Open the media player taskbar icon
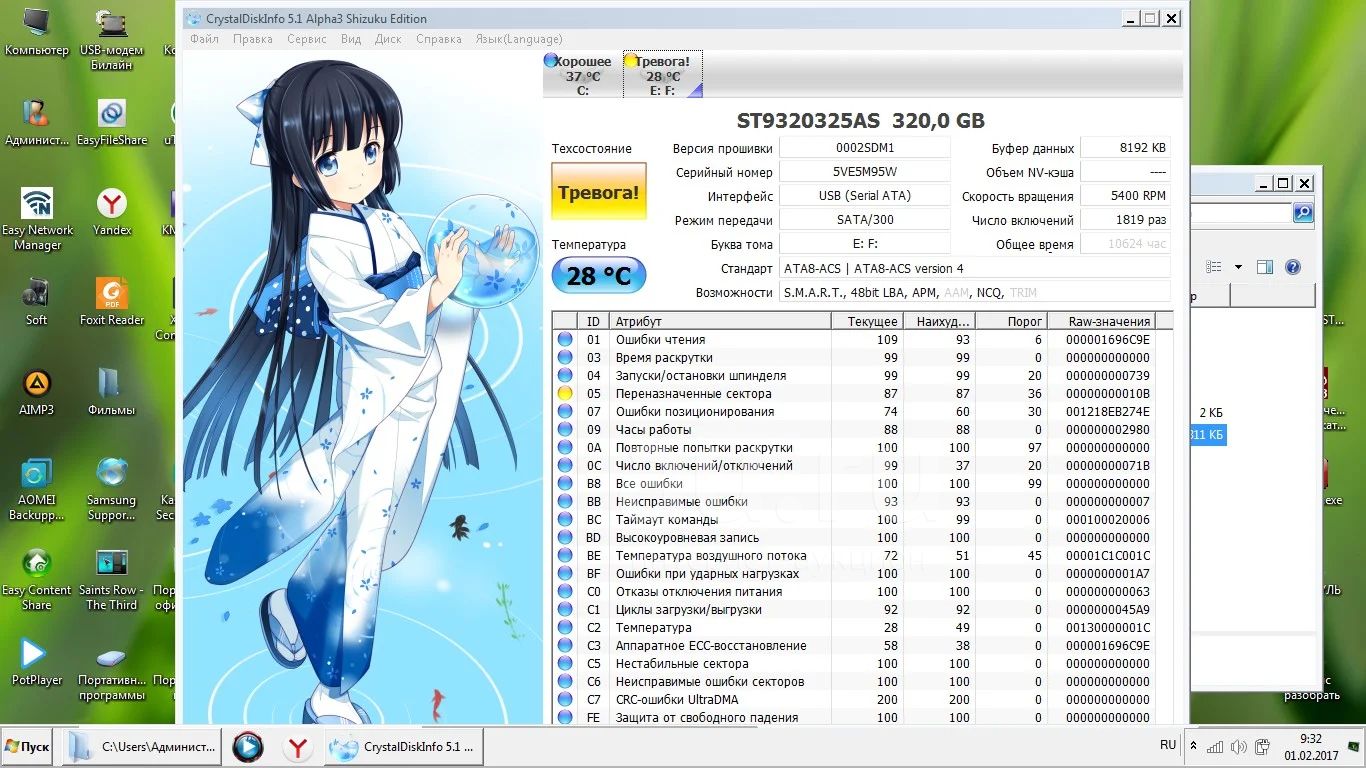The height and width of the screenshot is (768, 1366). pyautogui.click(x=248, y=747)
